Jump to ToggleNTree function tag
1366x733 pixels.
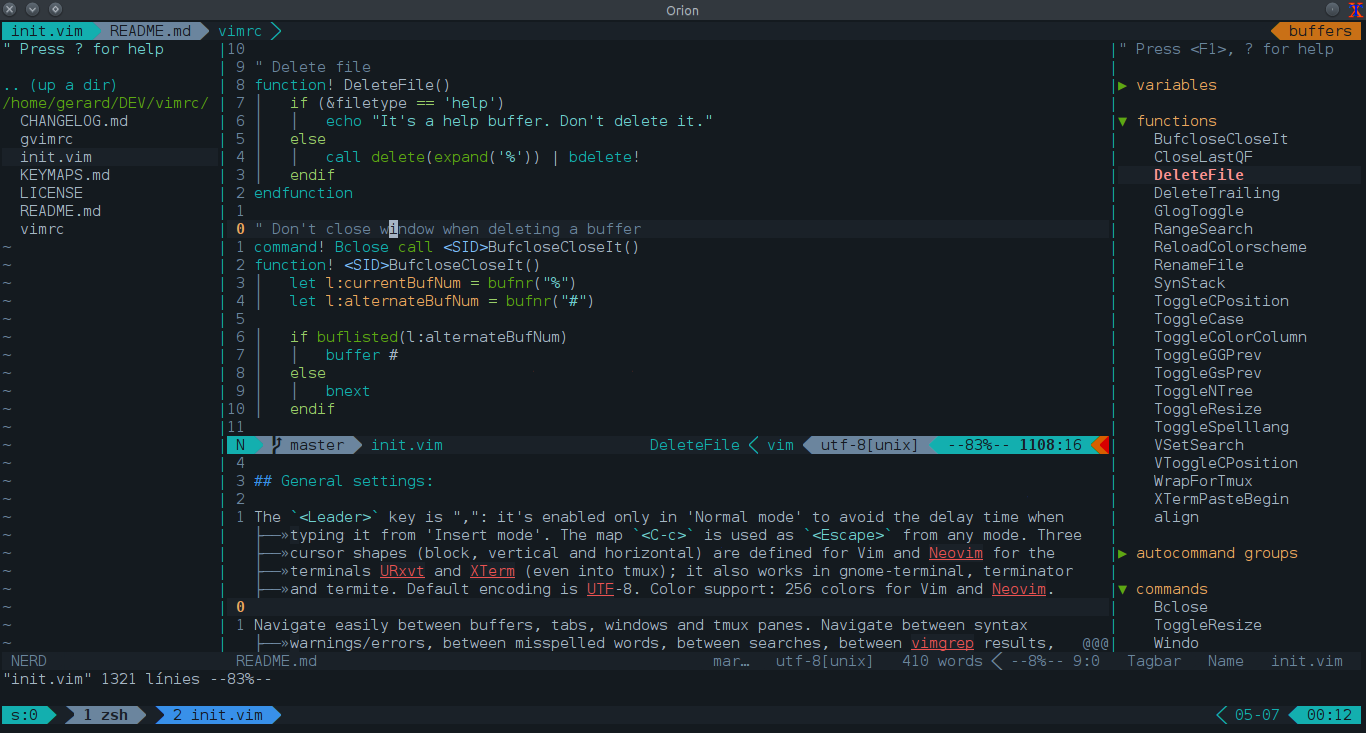click(1203, 391)
